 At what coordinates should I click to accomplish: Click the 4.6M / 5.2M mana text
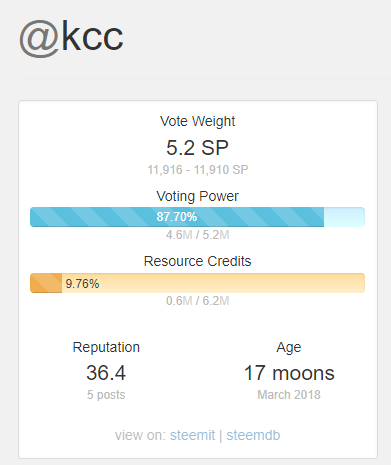pos(198,235)
